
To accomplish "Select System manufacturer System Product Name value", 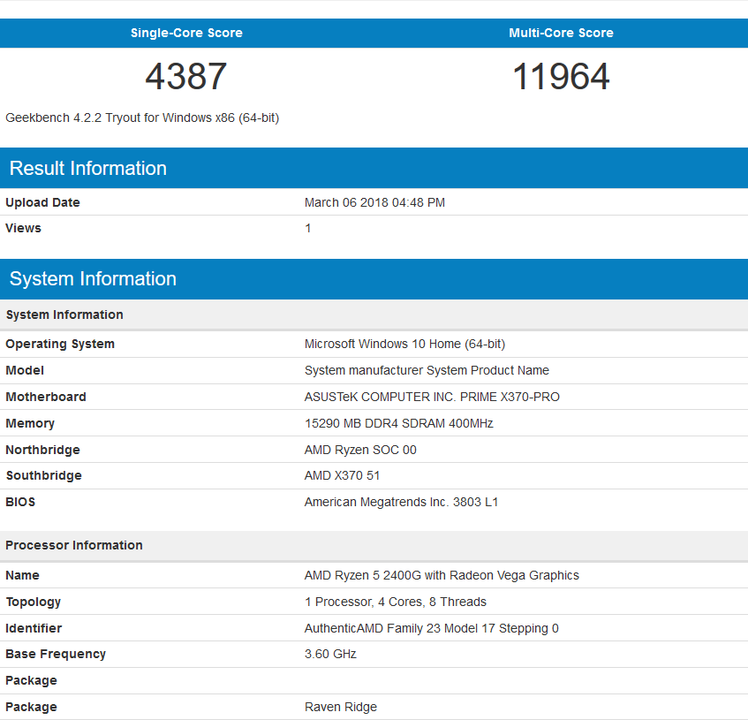I will click(426, 371).
